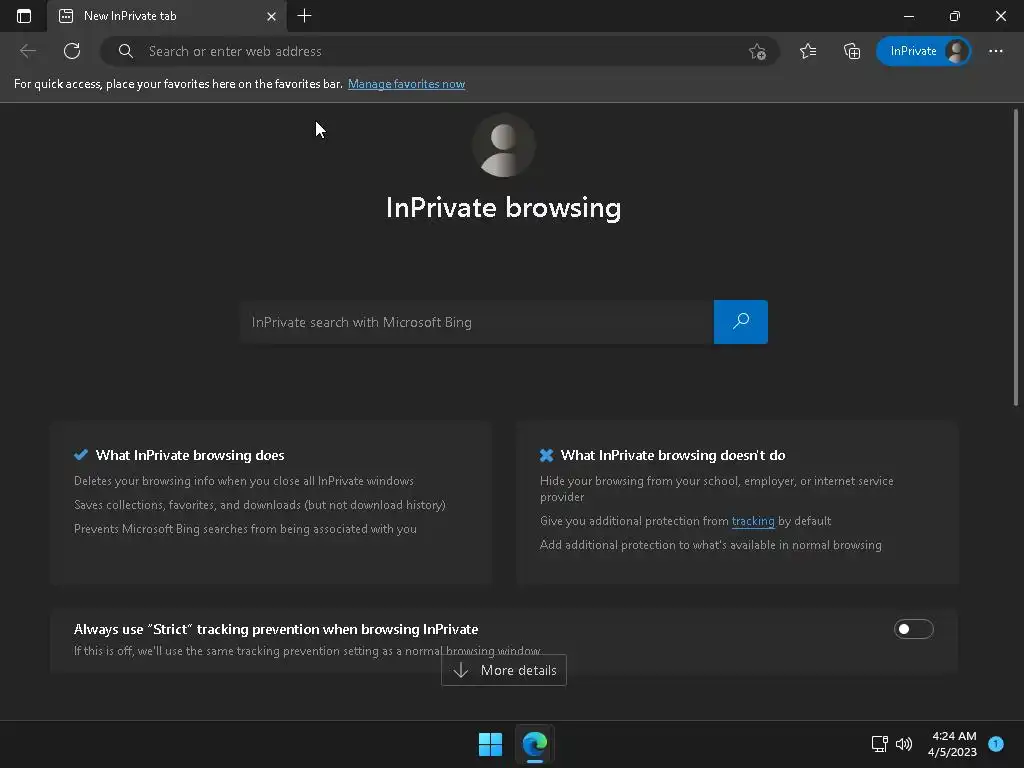The image size is (1024, 768).
Task: Restore down the Edge window
Action: click(955, 16)
